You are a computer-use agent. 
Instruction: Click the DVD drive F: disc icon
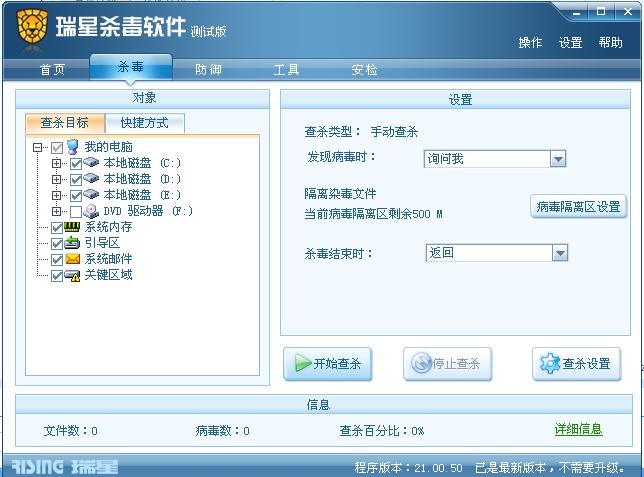click(91, 211)
